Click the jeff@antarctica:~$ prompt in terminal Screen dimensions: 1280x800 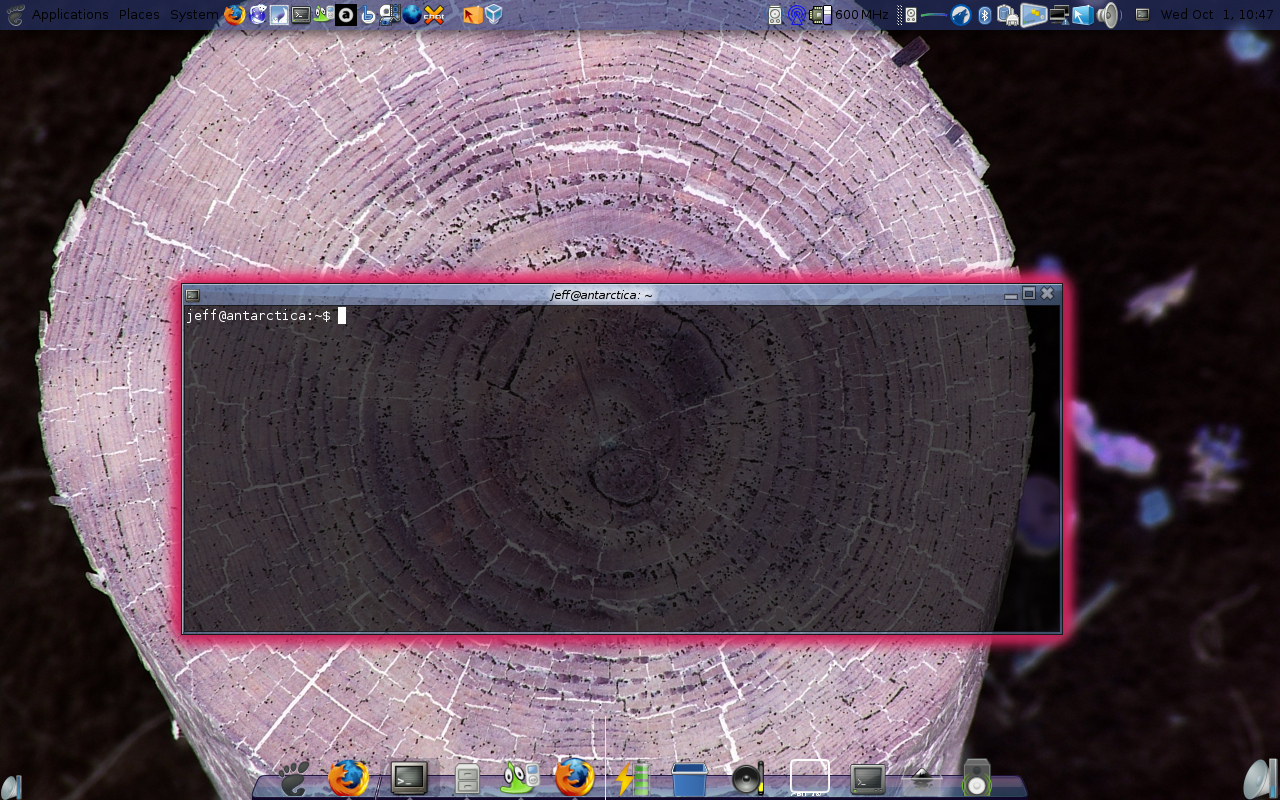pyautogui.click(x=259, y=316)
